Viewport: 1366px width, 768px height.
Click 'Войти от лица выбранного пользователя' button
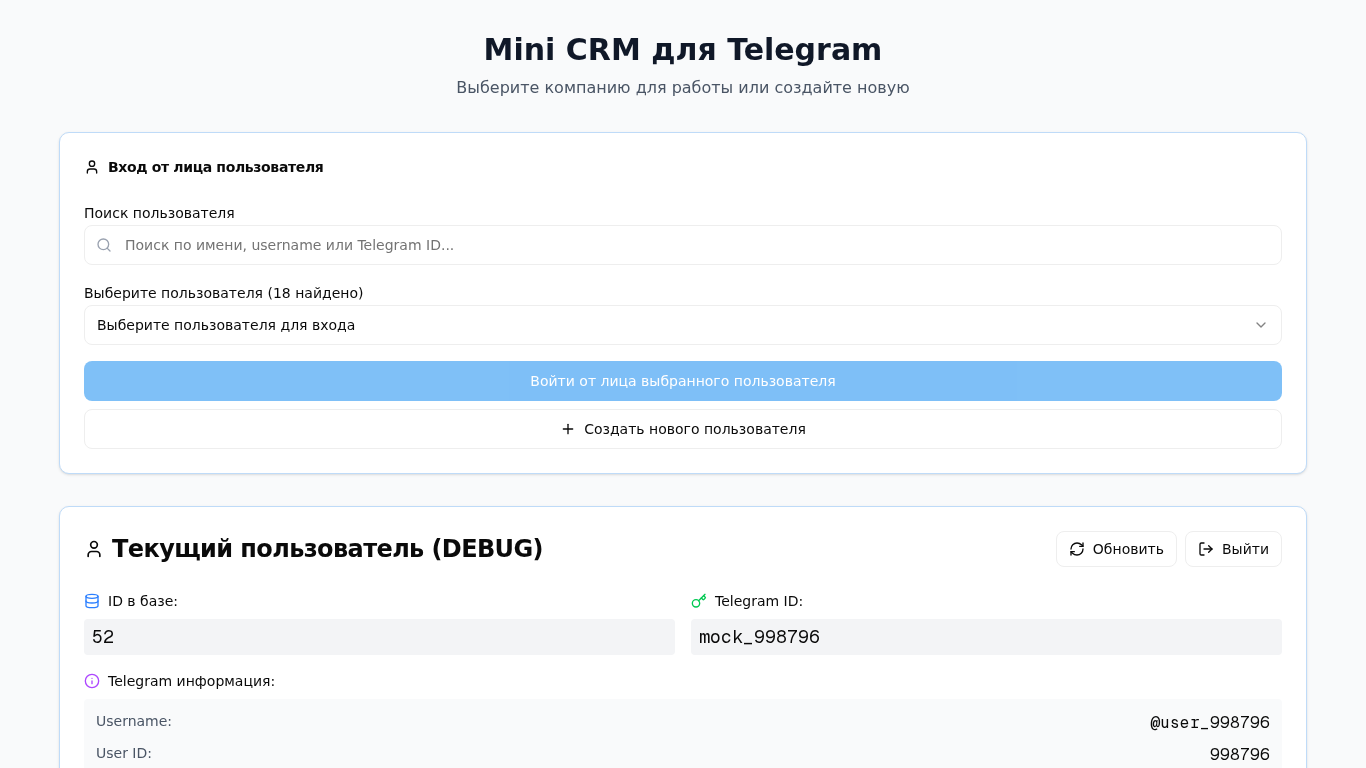click(x=683, y=381)
